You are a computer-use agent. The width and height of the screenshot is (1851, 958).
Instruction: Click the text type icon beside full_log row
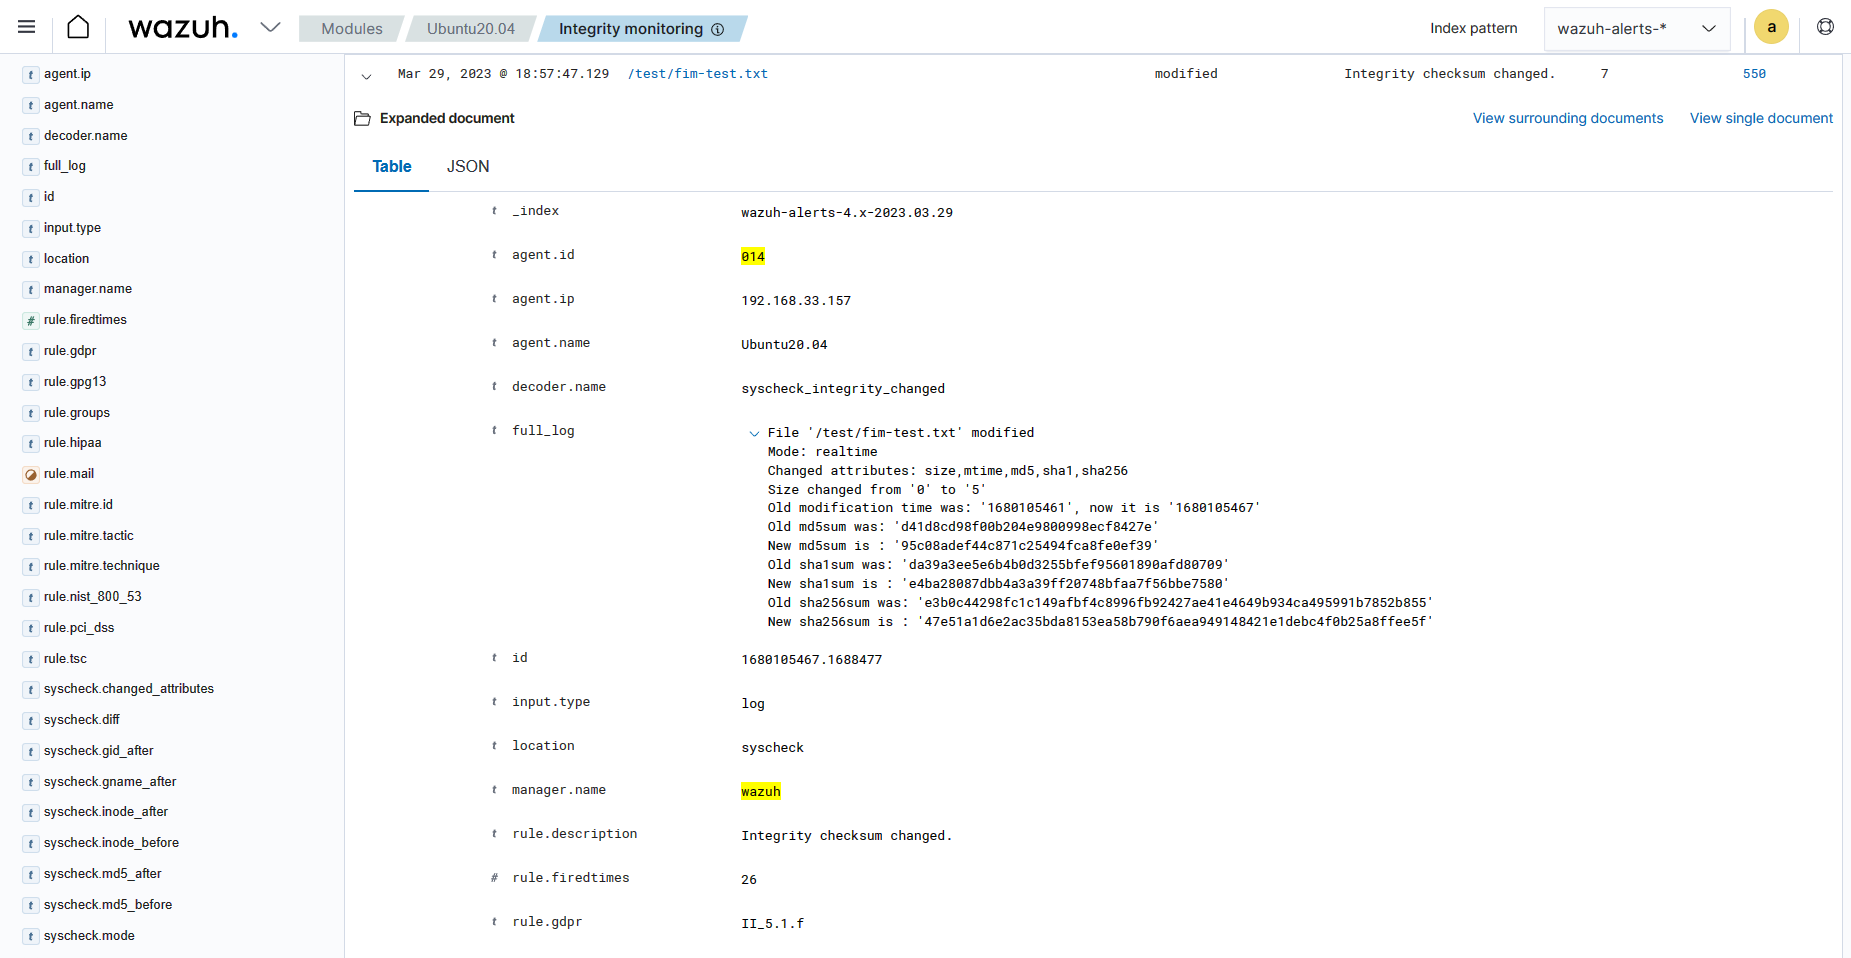(x=494, y=431)
